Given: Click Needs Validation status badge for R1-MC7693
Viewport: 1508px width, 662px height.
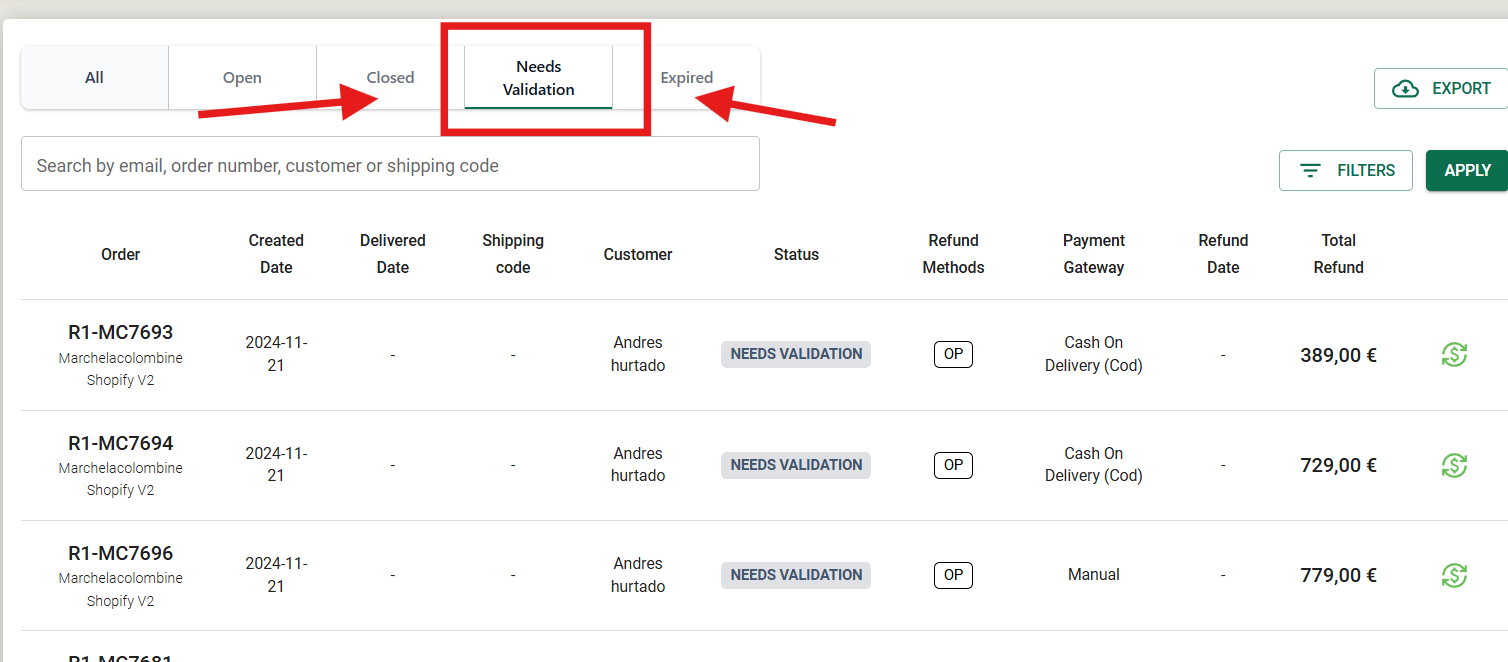Looking at the screenshot, I should 796,354.
